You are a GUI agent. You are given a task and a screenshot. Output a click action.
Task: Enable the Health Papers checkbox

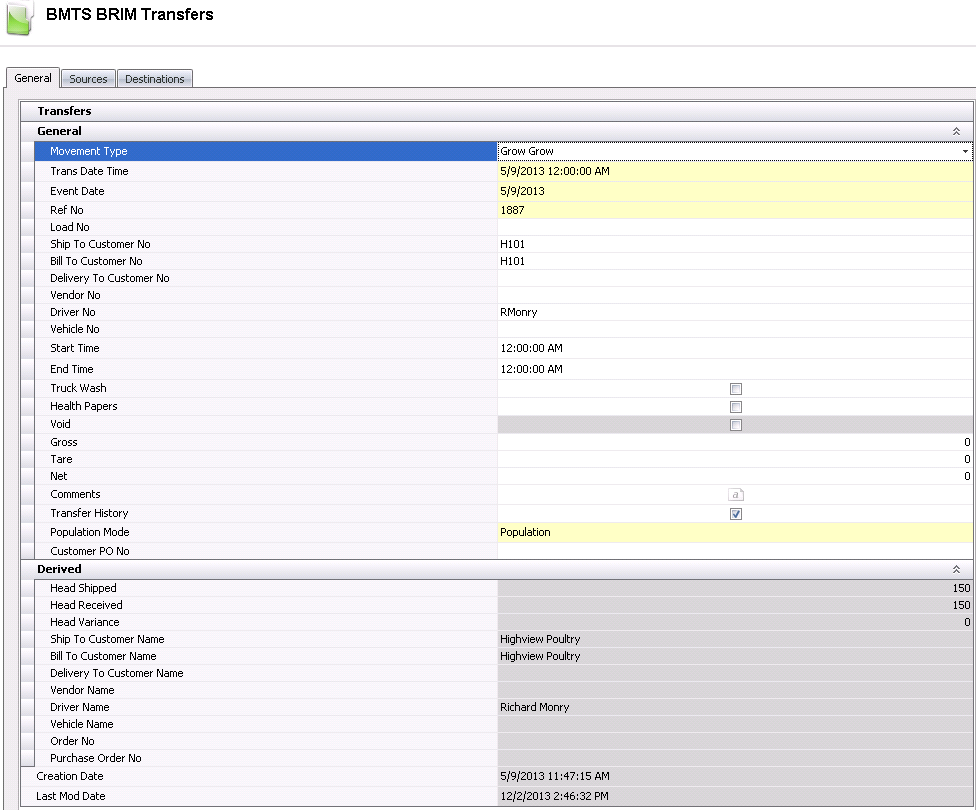735,407
